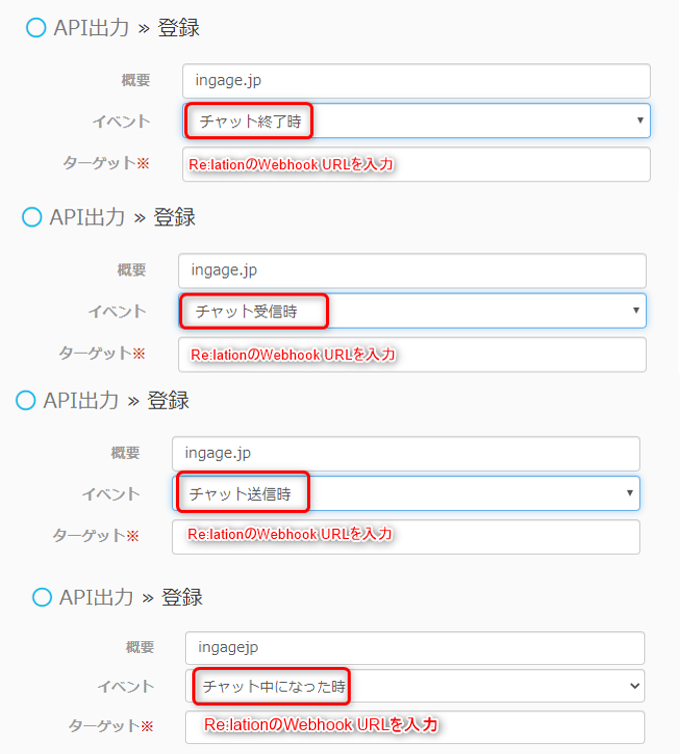
Task: Select the 概要 field in the チャット送信時 form
Action: pyautogui.click(x=406, y=453)
